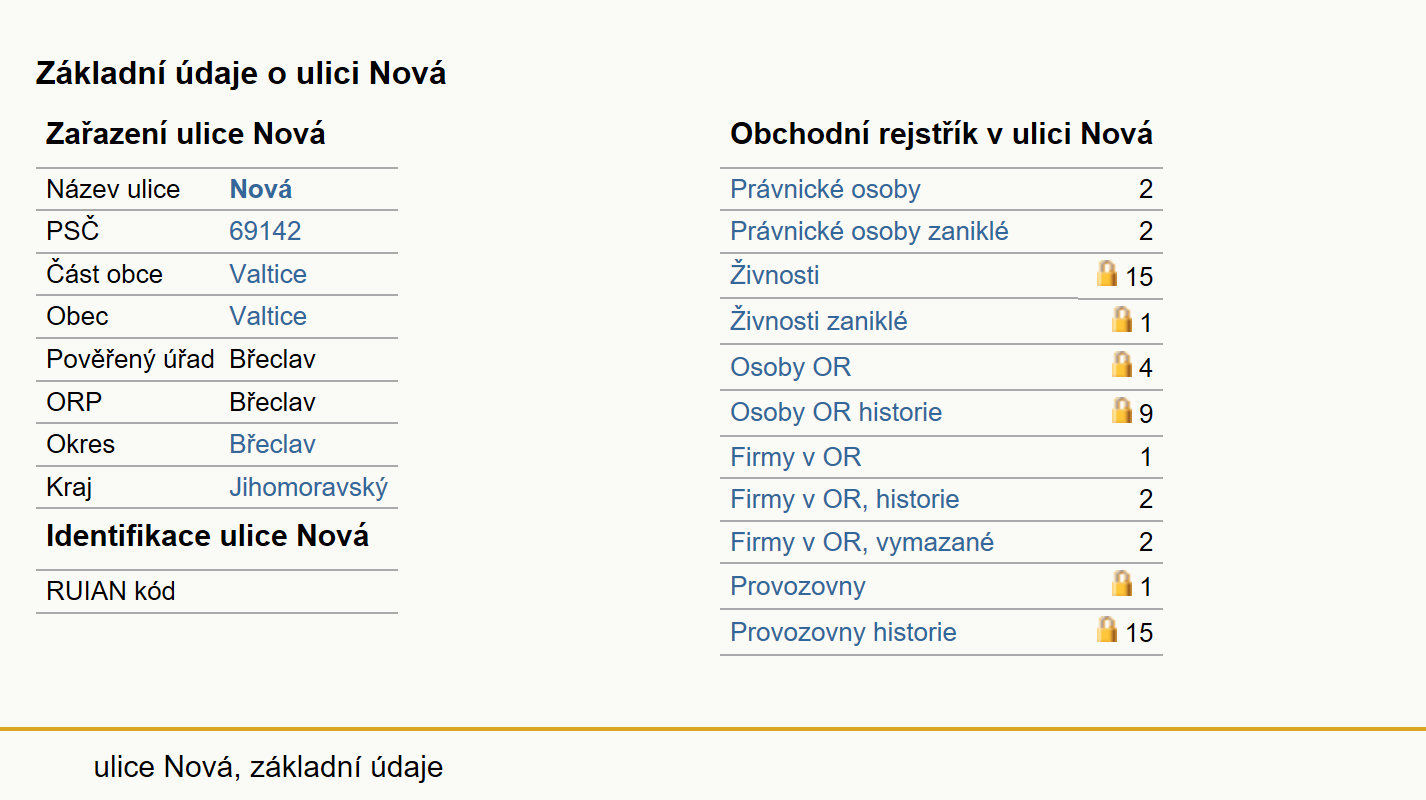The image size is (1426, 800).
Task: Open the Právnické osoby link
Action: tap(825, 189)
